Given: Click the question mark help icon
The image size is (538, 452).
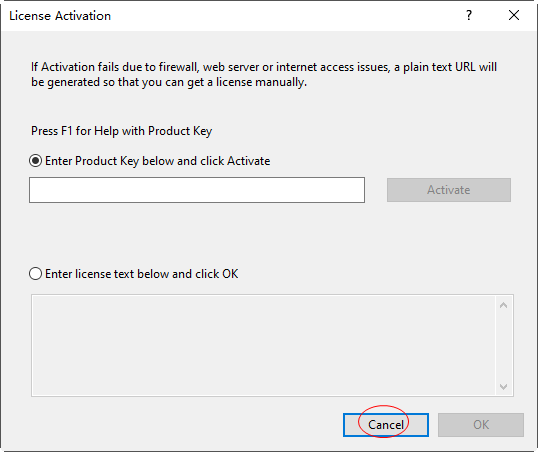Looking at the screenshot, I should click(x=469, y=15).
